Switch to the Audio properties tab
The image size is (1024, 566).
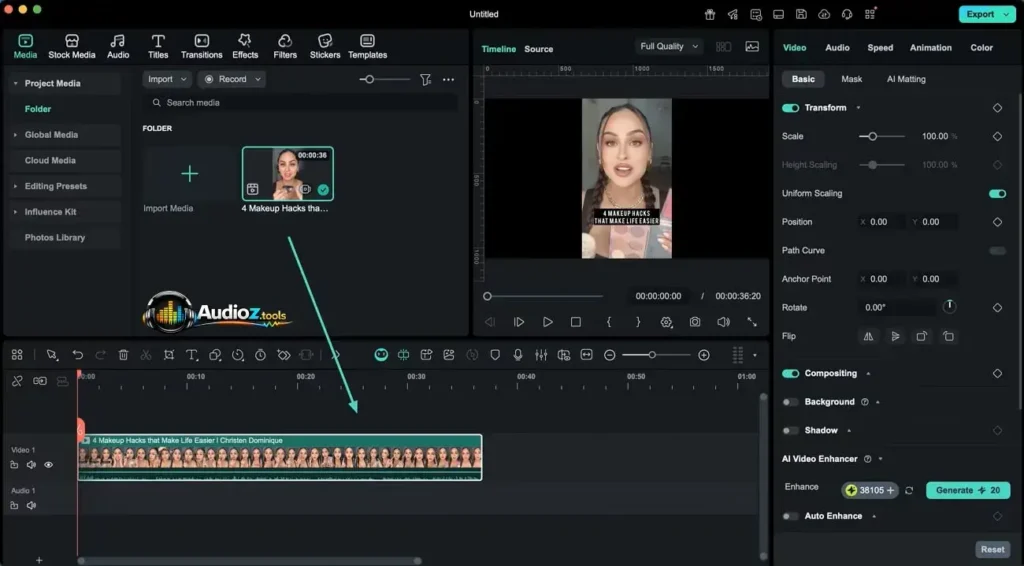(x=837, y=48)
